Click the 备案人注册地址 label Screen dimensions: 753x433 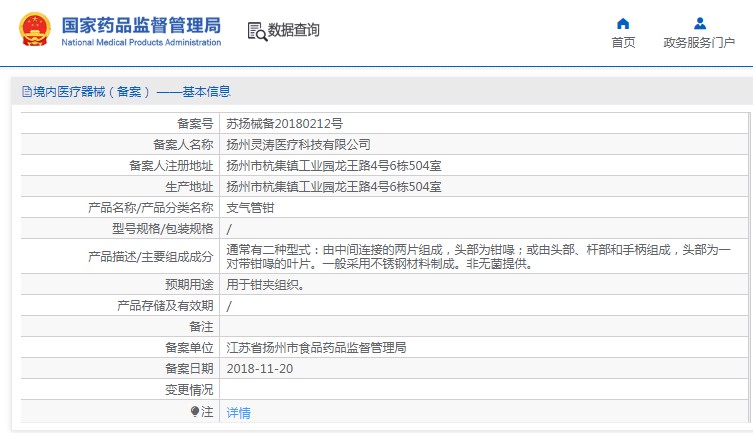click(x=171, y=166)
